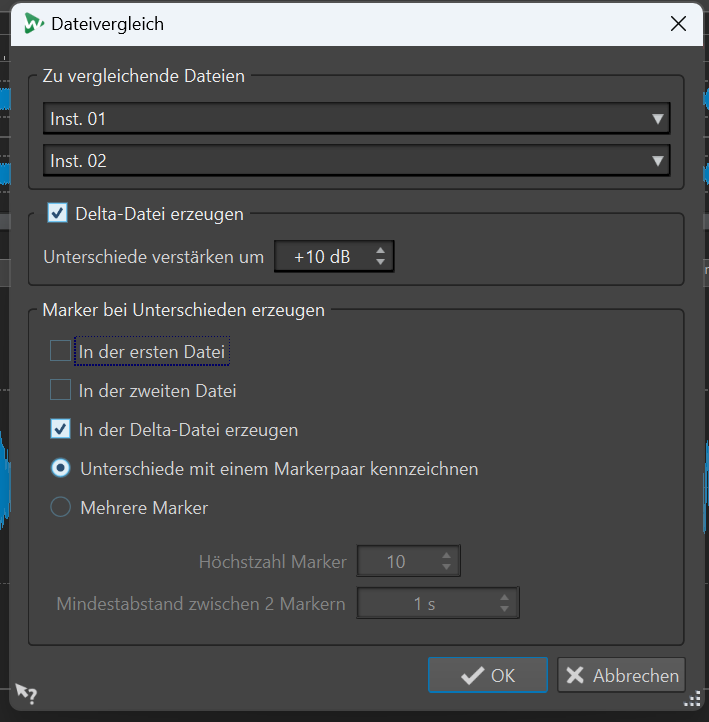Click the Höchstzahl Marker number field

point(397,562)
